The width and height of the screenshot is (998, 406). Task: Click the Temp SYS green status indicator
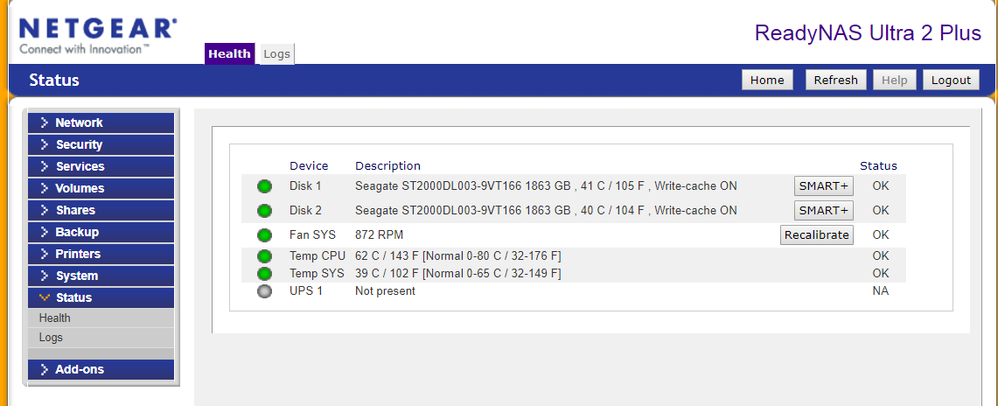pos(265,273)
